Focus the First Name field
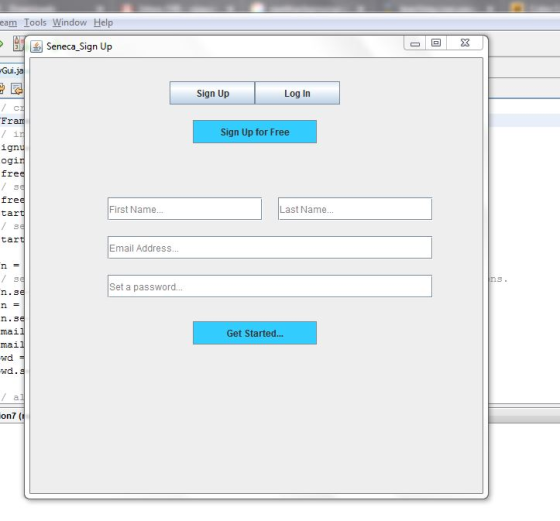 click(185, 209)
